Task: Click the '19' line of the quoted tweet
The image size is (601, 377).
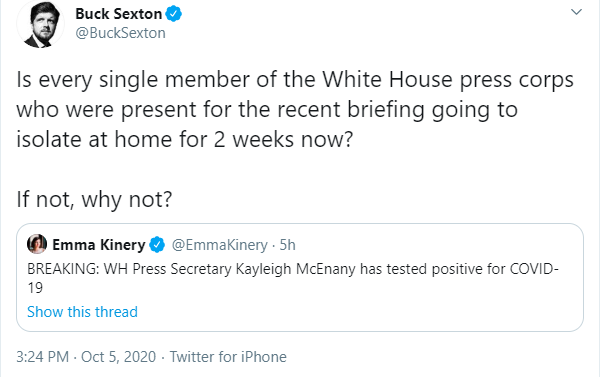Action: click(35, 288)
